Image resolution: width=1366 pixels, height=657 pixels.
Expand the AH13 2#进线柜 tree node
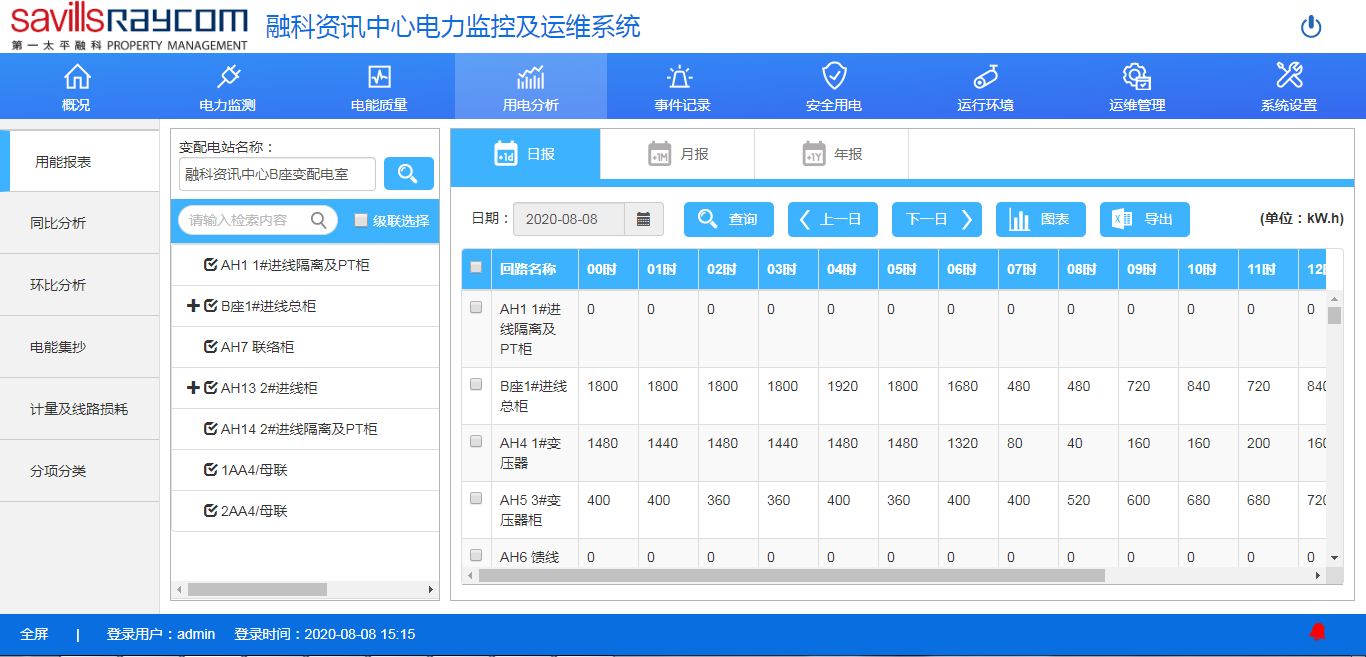click(193, 388)
